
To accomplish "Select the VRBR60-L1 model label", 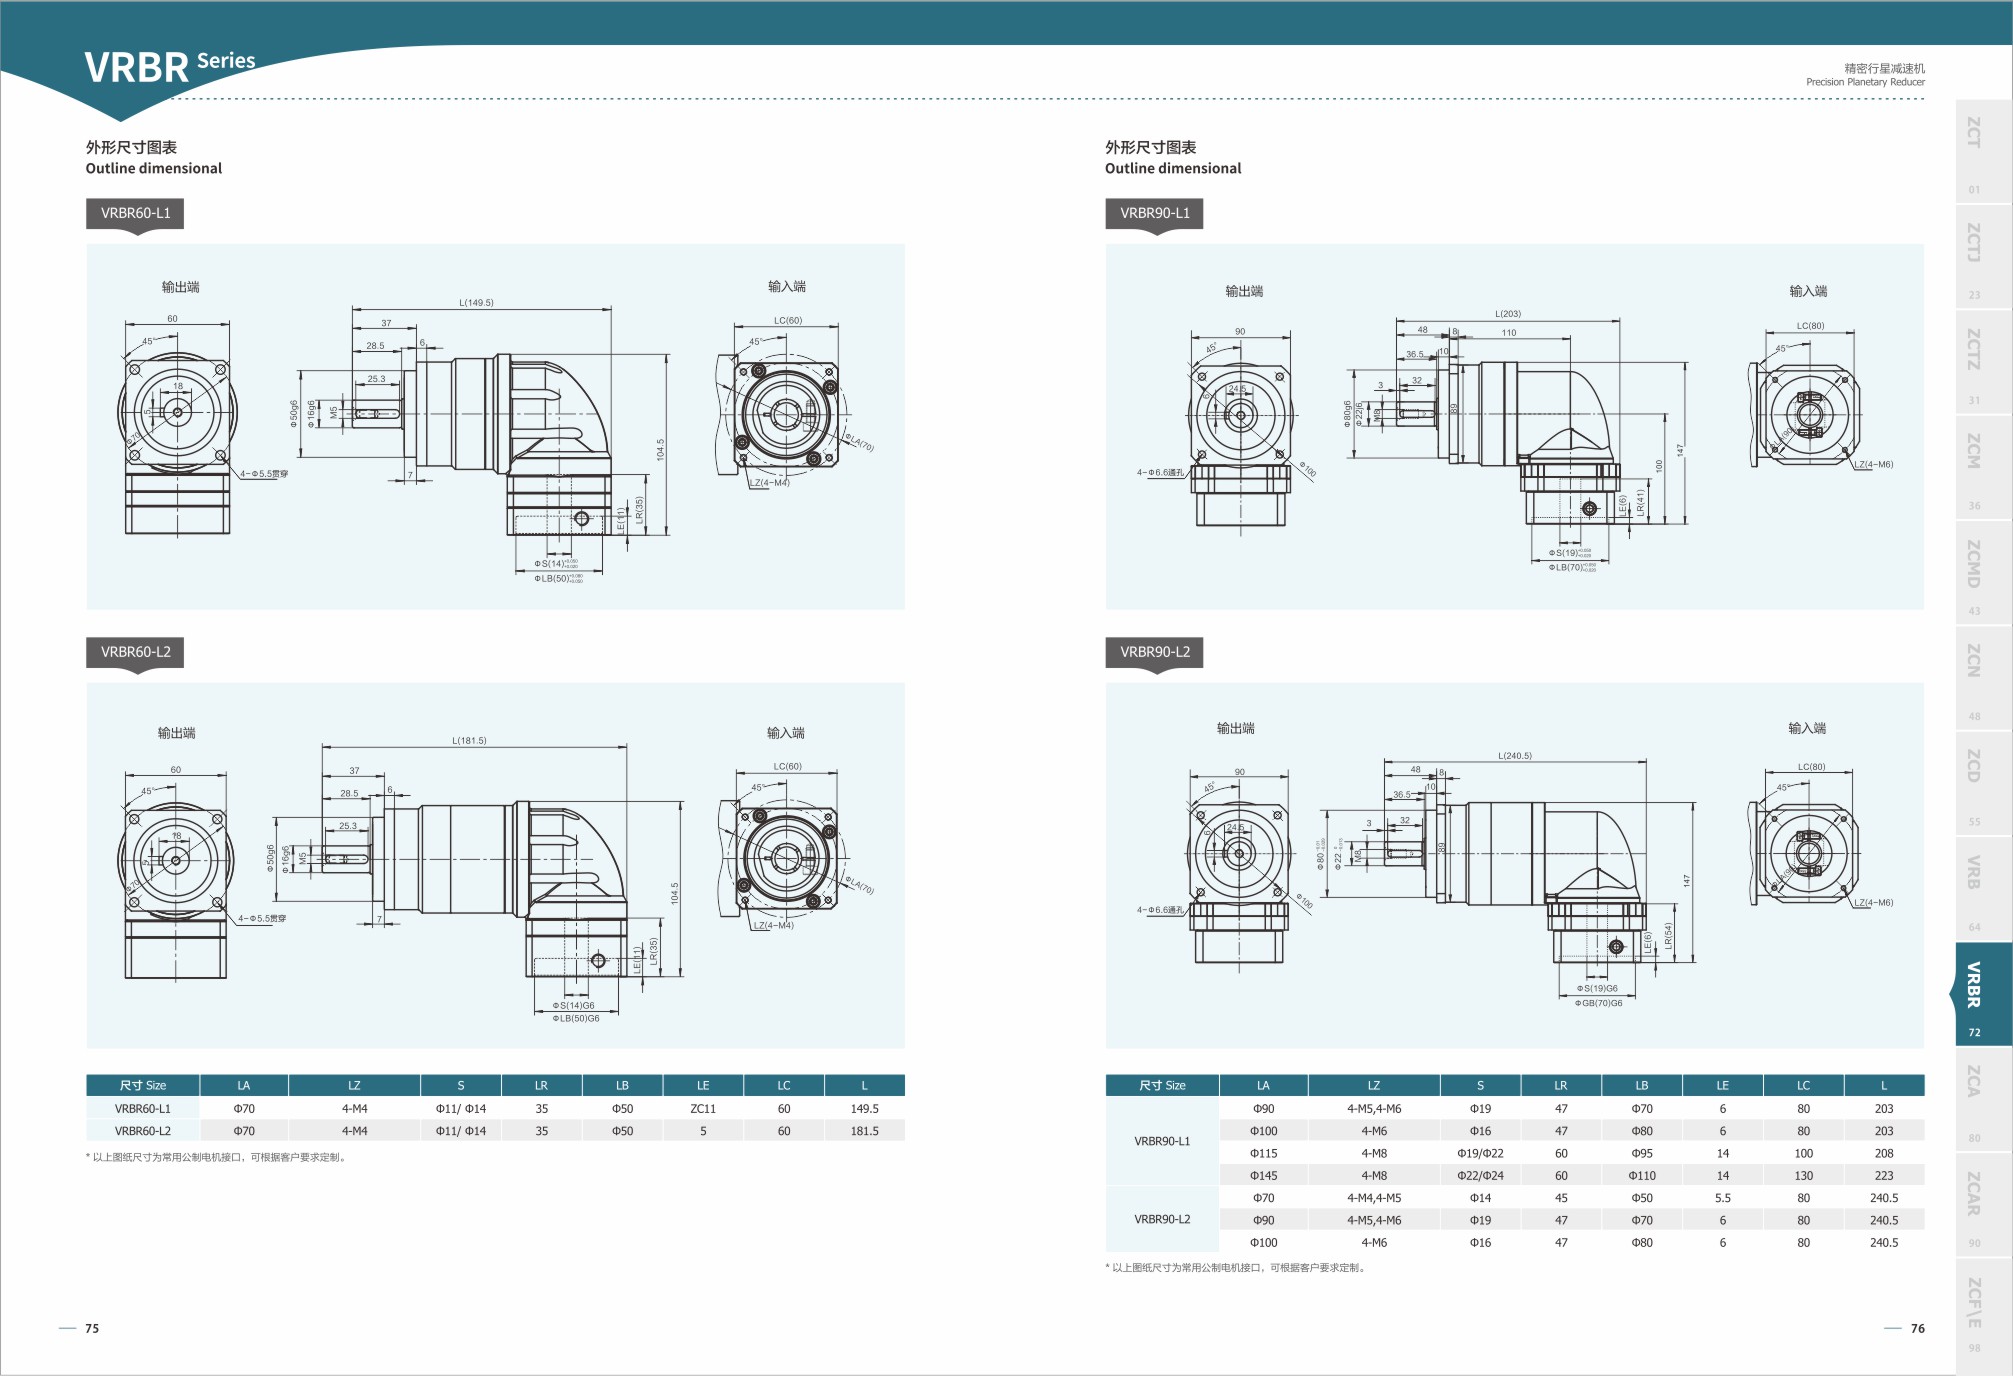I will pyautogui.click(x=135, y=213).
